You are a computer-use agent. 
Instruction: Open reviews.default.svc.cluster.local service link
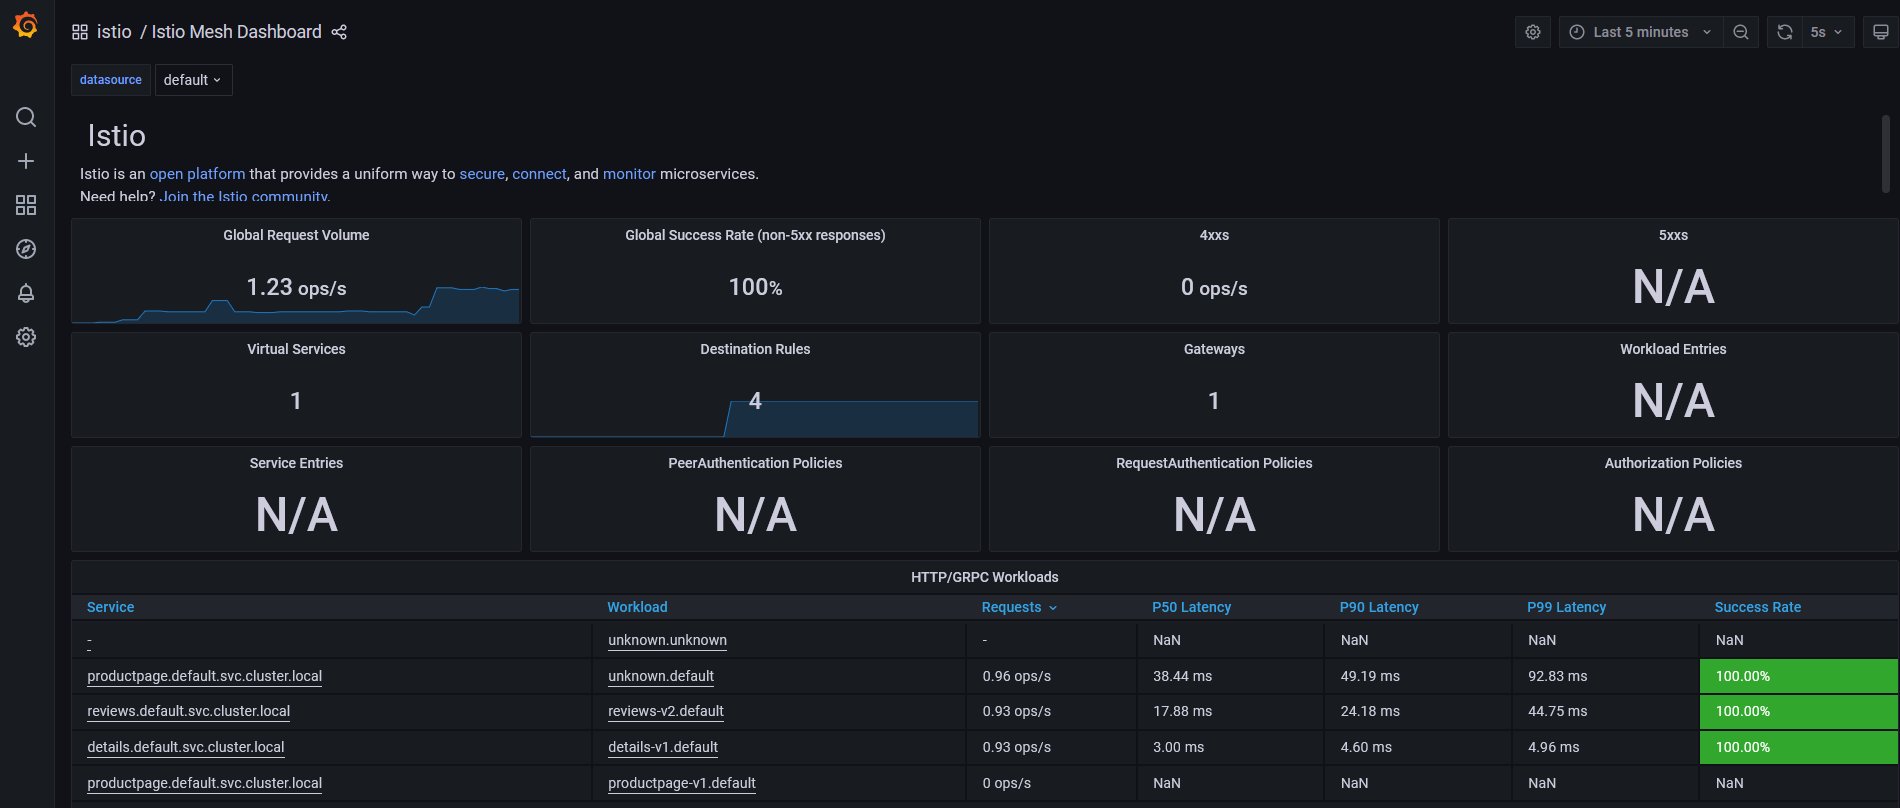click(x=188, y=711)
